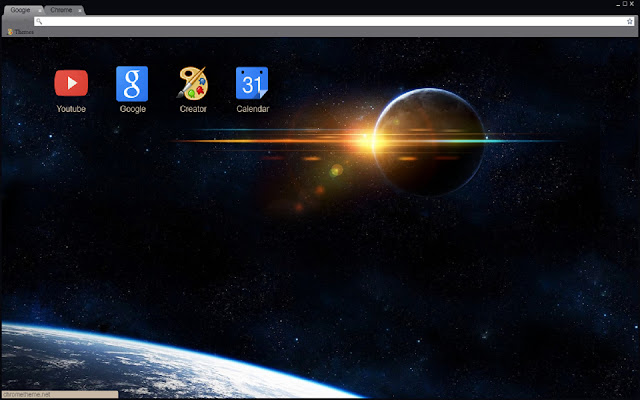Bookmark this page with the star icon

click(630, 21)
